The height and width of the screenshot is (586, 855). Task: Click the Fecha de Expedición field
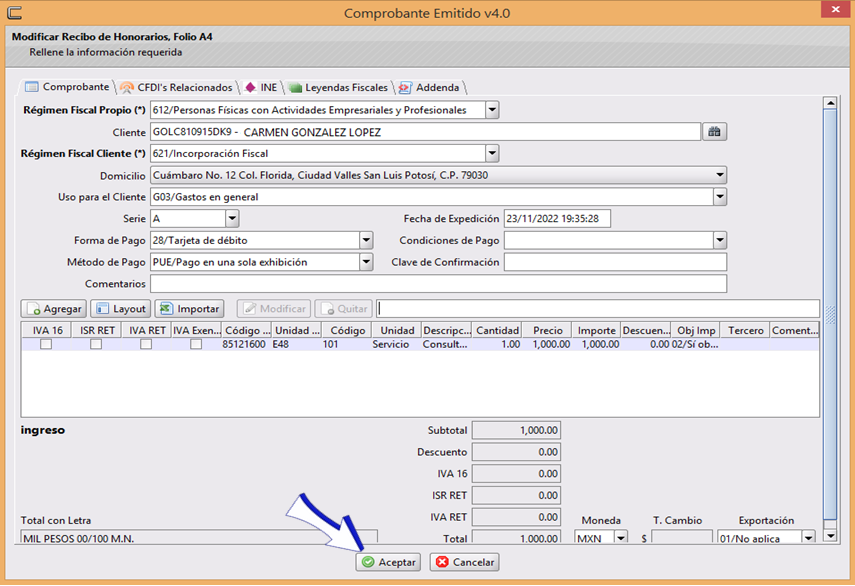click(x=557, y=219)
